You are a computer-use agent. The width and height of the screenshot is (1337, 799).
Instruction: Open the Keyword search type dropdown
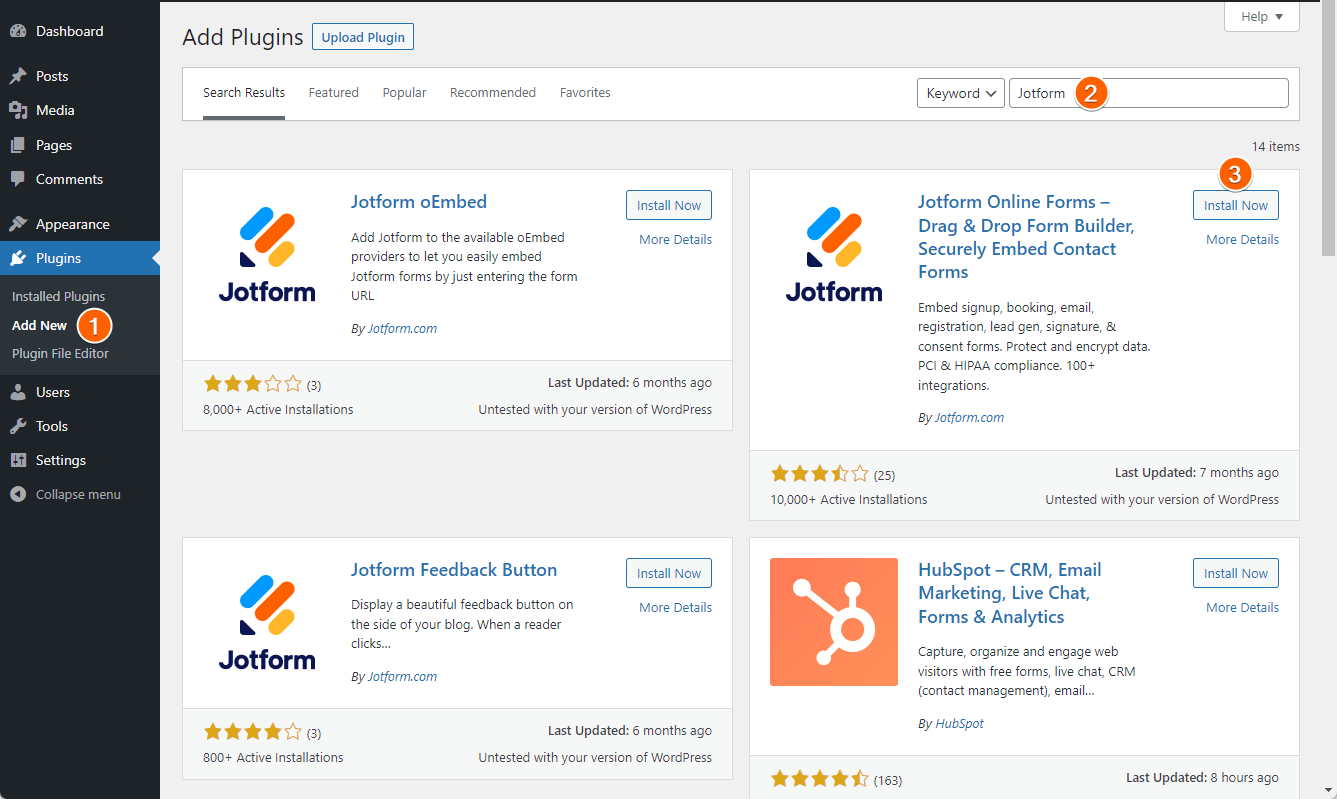pos(960,93)
